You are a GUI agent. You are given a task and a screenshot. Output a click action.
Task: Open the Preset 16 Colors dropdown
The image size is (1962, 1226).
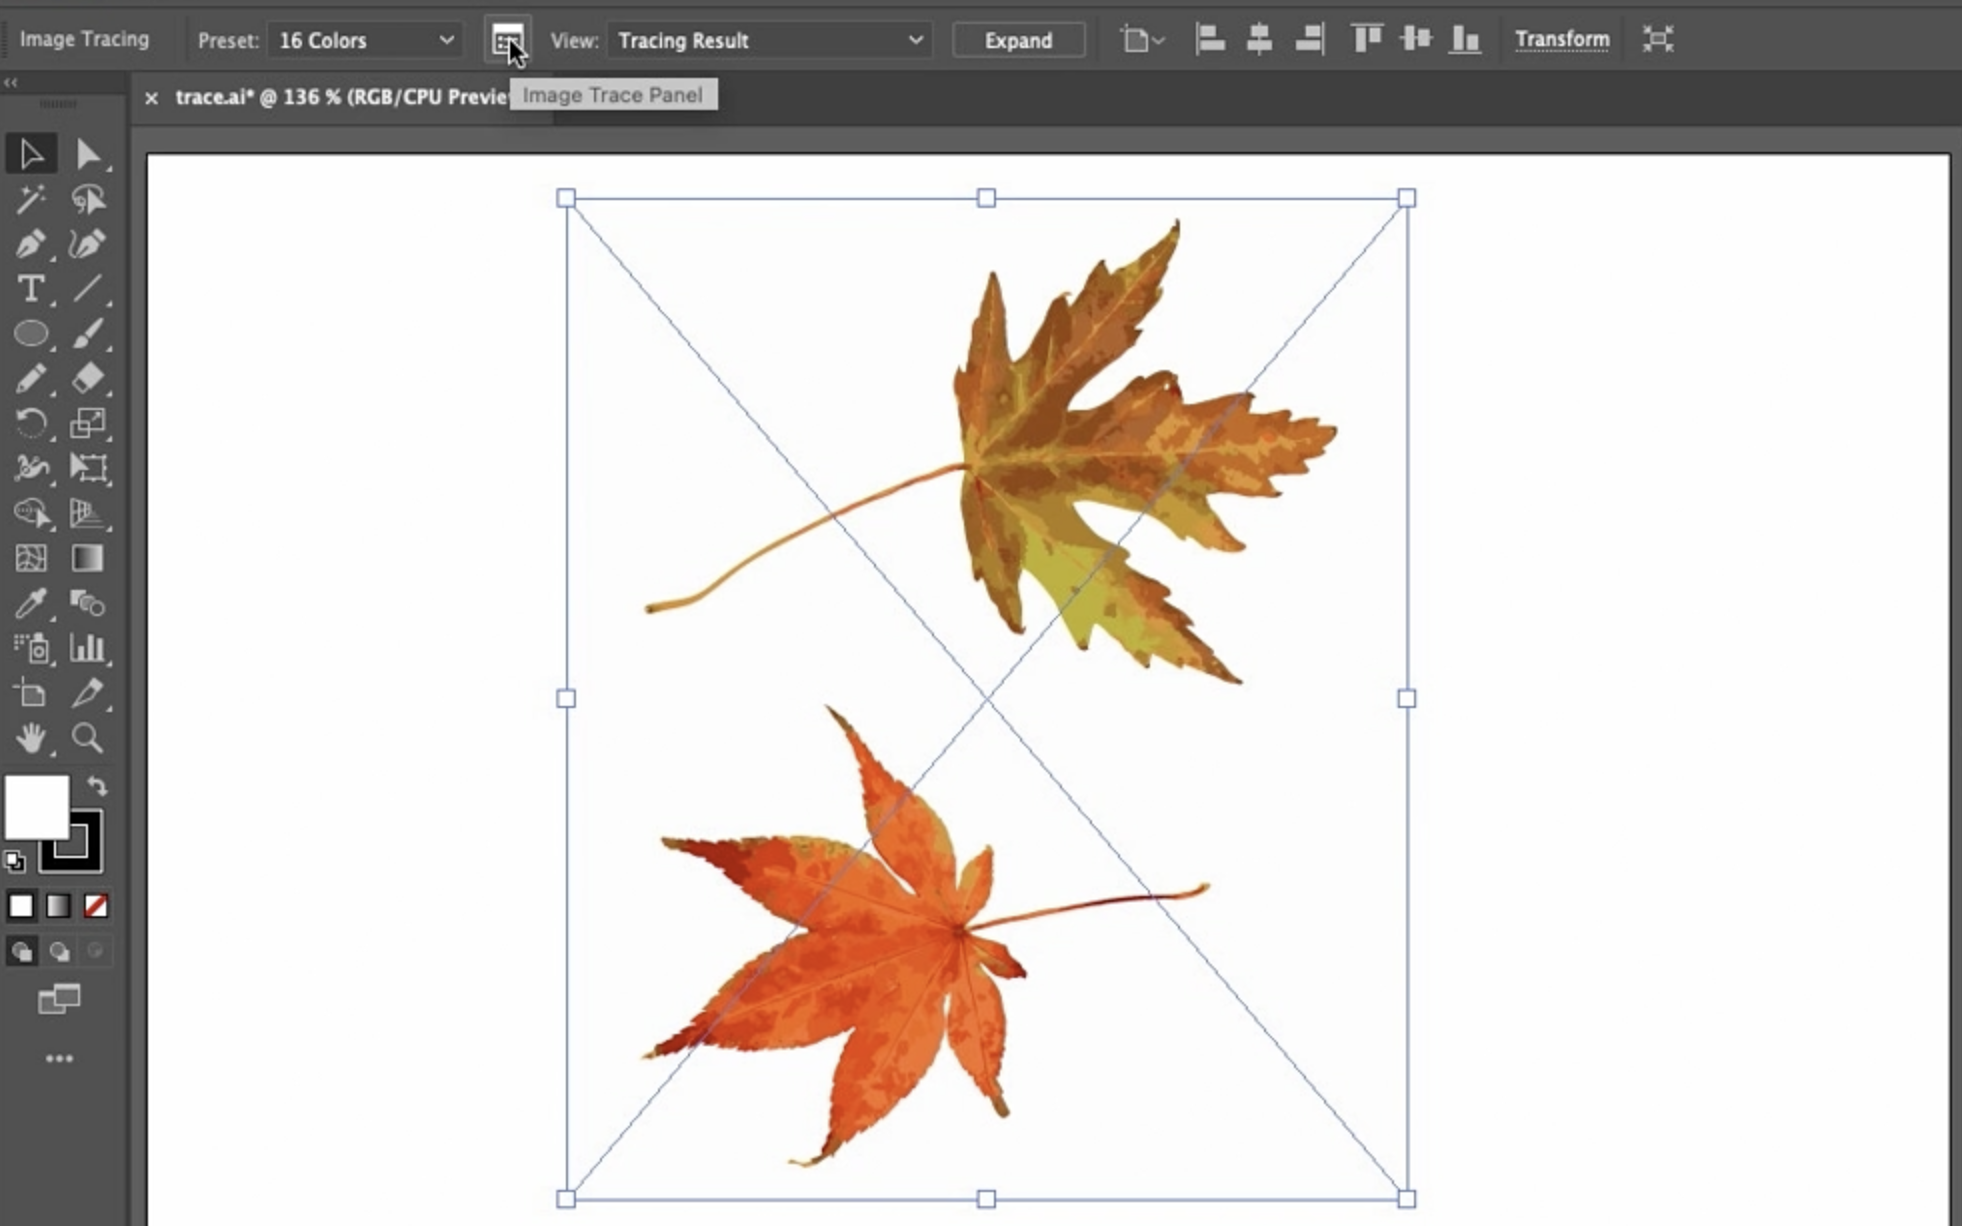pos(365,40)
